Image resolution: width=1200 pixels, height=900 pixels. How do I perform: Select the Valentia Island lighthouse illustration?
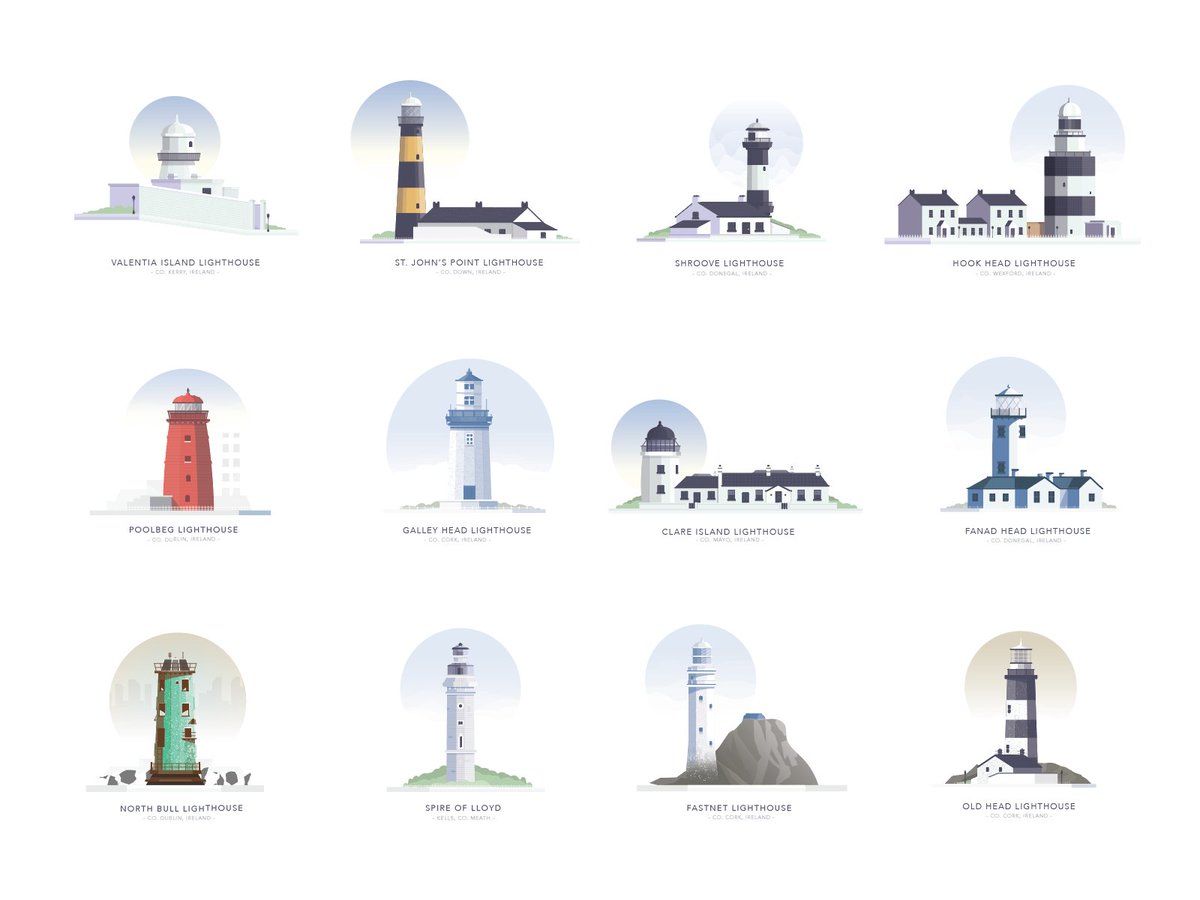(x=186, y=165)
